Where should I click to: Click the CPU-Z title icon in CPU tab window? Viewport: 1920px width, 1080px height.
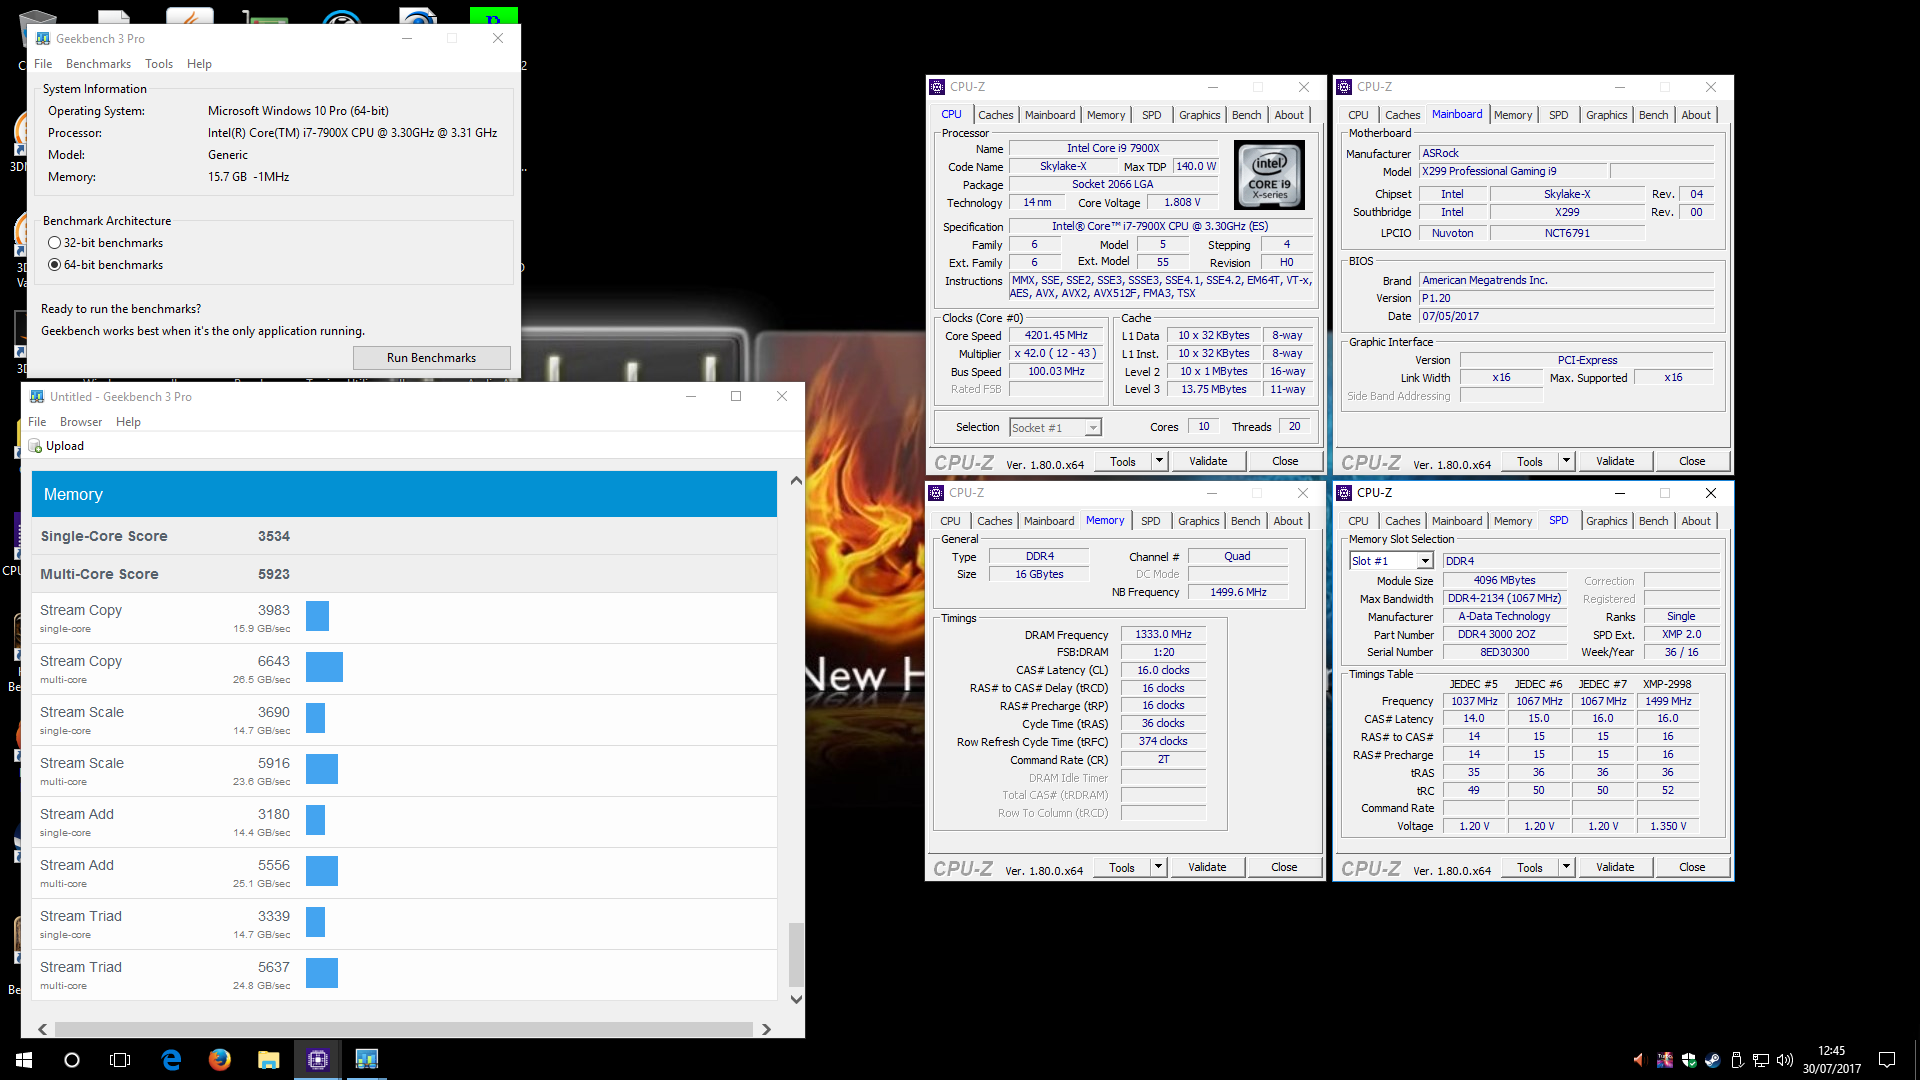tap(937, 87)
